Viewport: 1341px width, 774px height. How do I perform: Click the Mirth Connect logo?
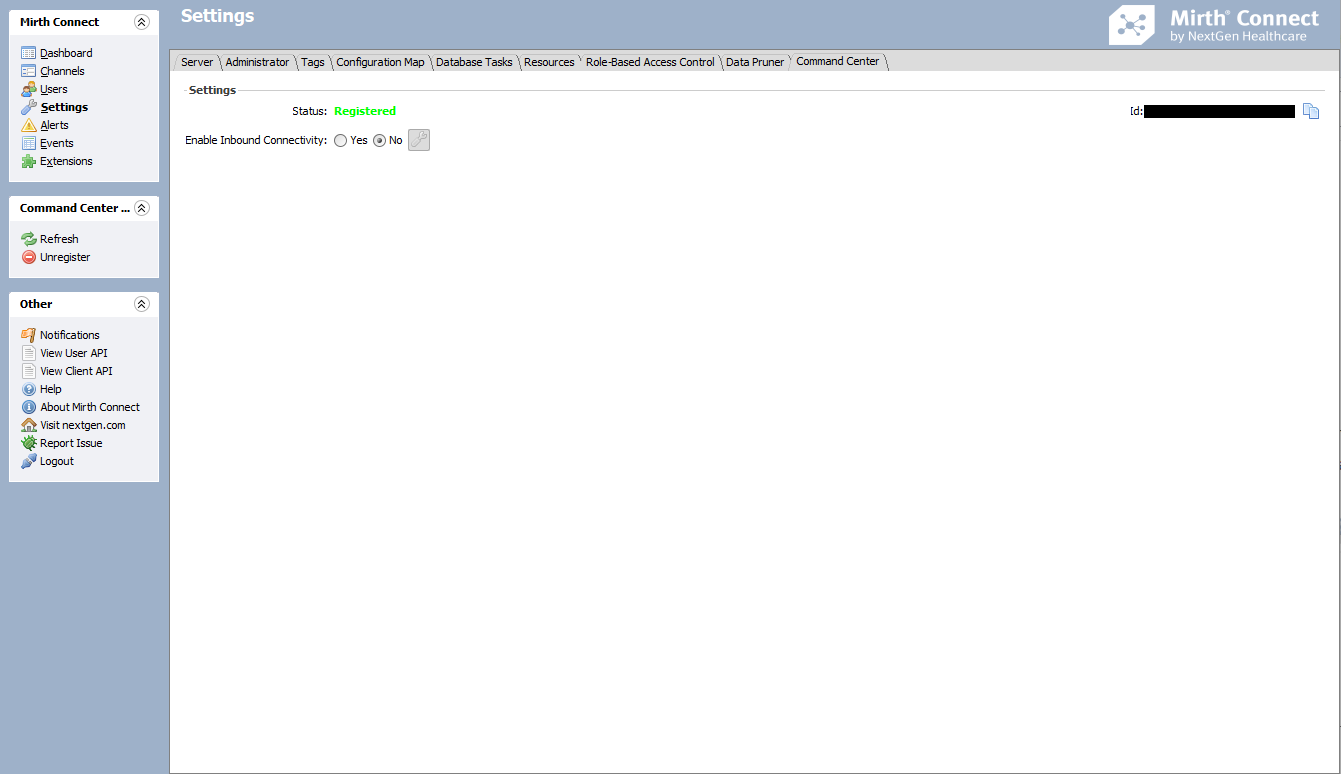tap(1215, 26)
